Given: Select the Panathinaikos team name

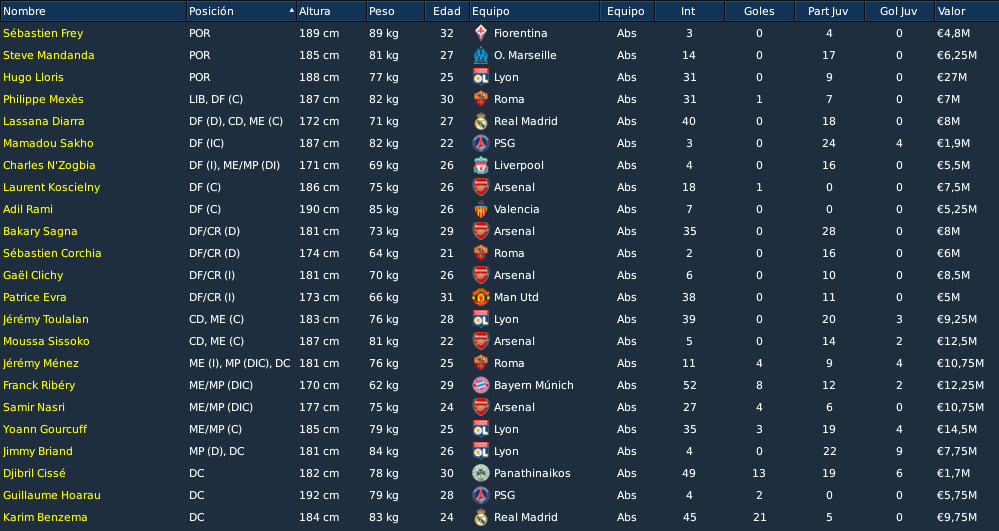Looking at the screenshot, I should tap(532, 474).
